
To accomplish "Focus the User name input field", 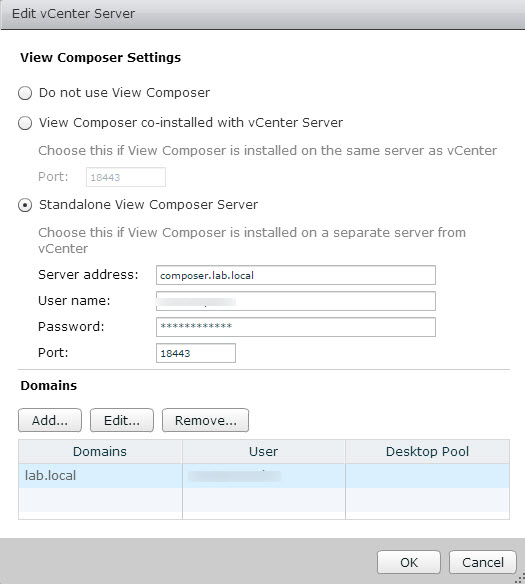I will [x=296, y=301].
